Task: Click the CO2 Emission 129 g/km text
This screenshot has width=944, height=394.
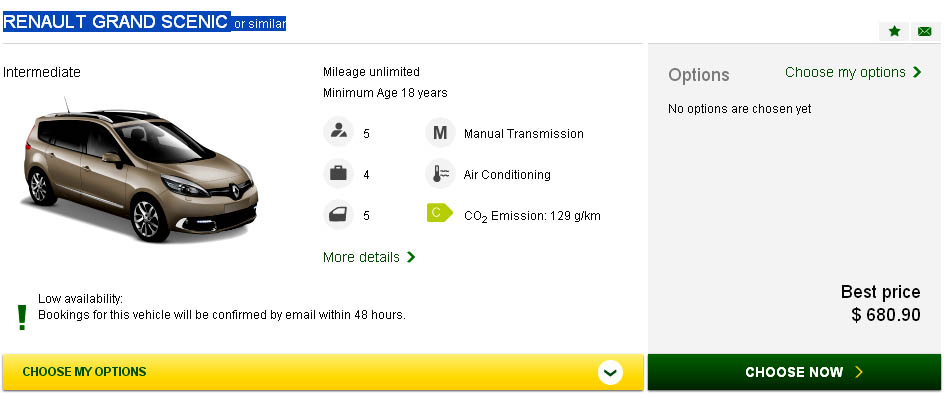Action: 532,216
